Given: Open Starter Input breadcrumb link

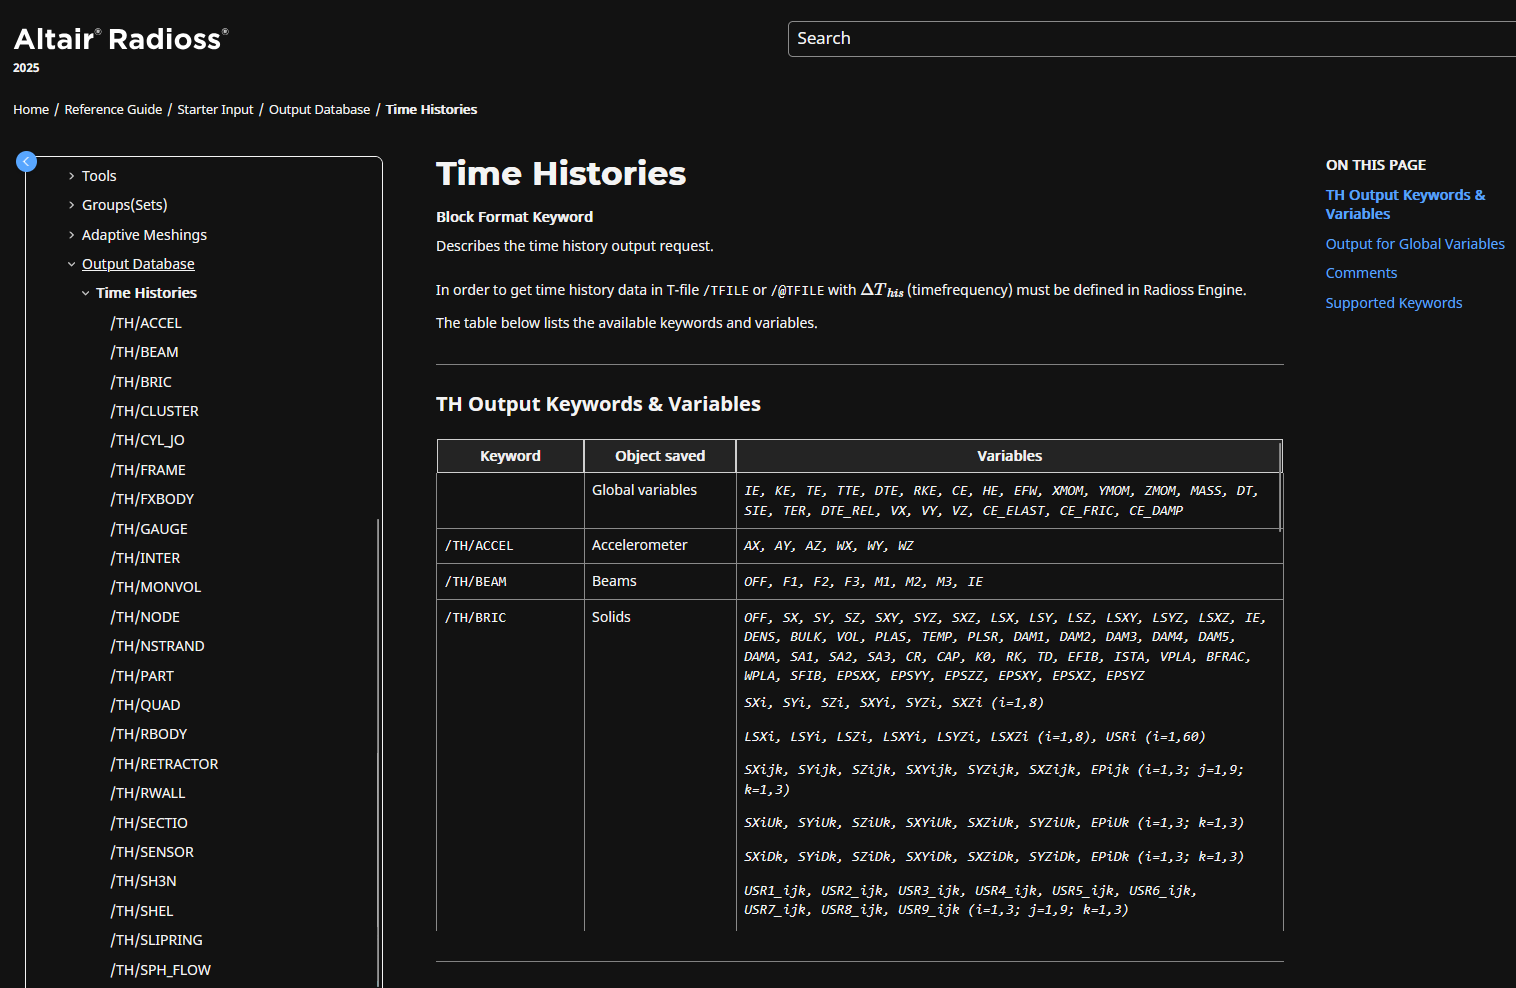Looking at the screenshot, I should pyautogui.click(x=215, y=110).
